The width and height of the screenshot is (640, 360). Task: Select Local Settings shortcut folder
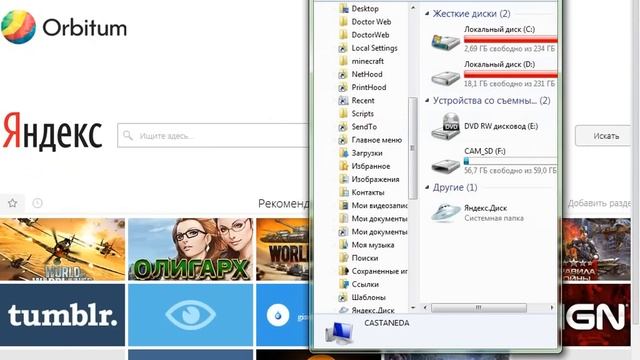[374, 48]
